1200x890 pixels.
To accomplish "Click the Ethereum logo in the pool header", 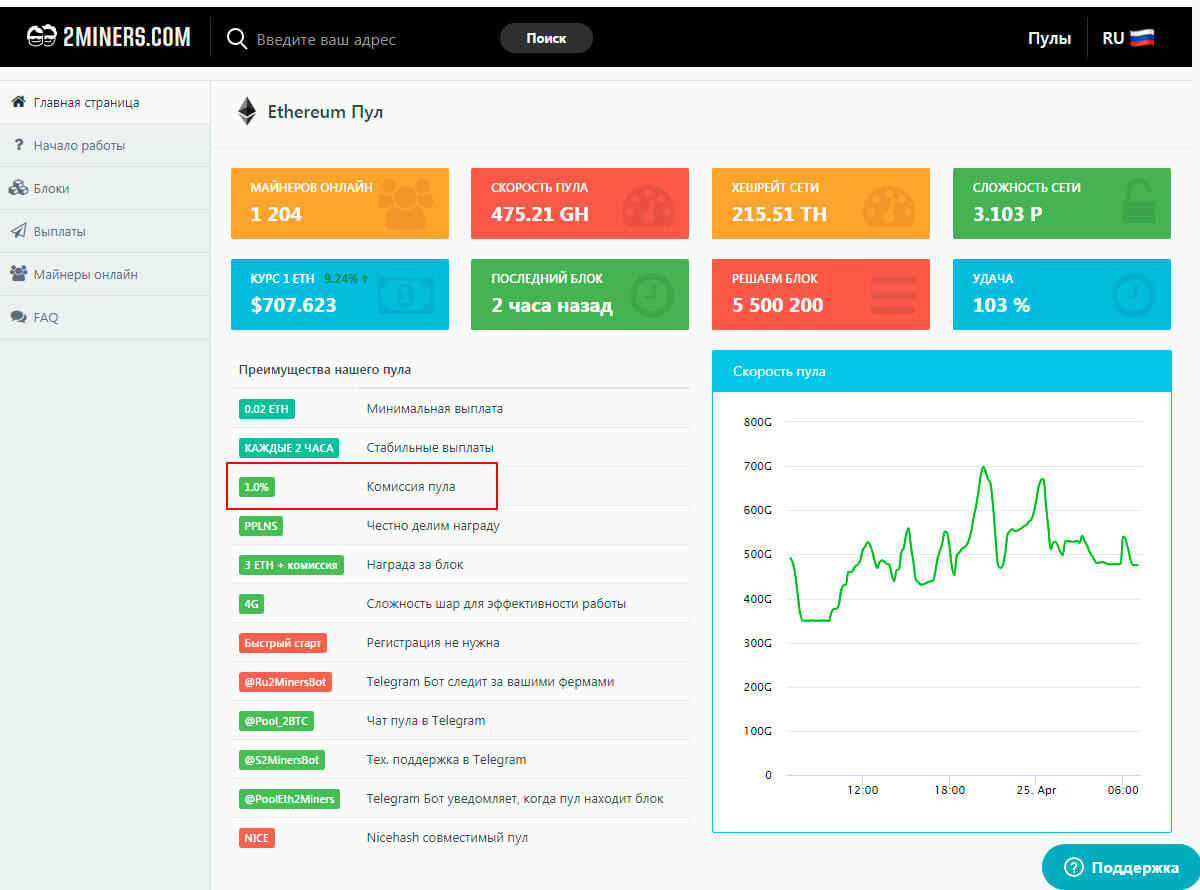I will click(x=247, y=111).
